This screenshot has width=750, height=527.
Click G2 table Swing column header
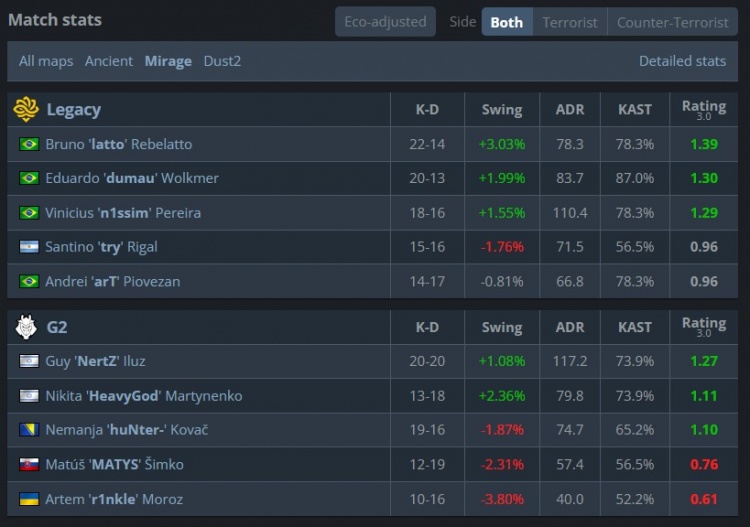coord(502,327)
